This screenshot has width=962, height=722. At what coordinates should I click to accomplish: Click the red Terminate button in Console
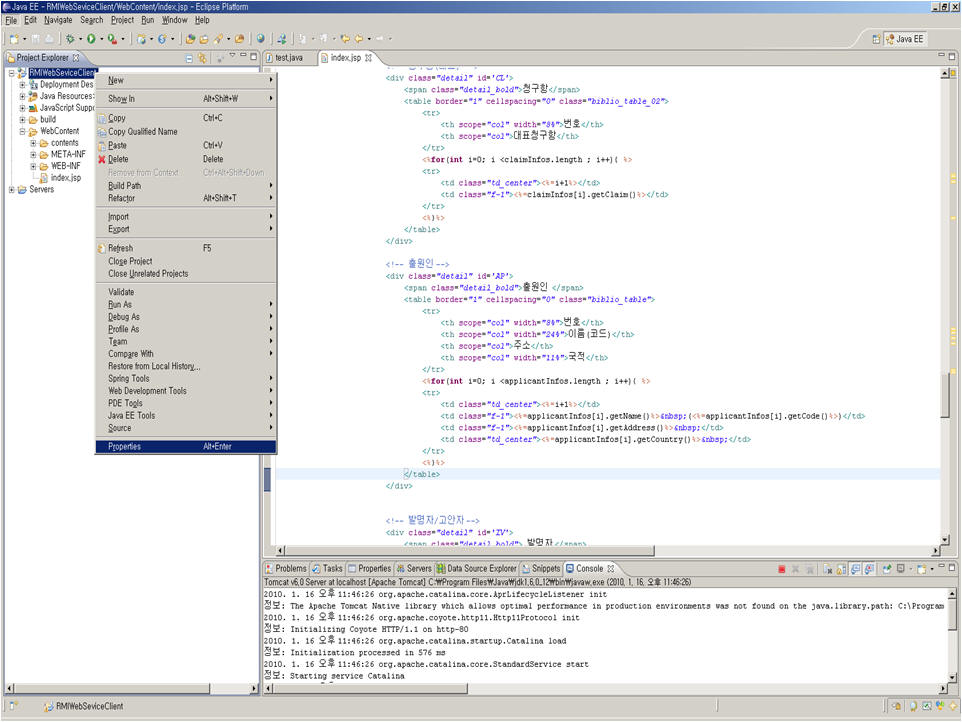781,569
